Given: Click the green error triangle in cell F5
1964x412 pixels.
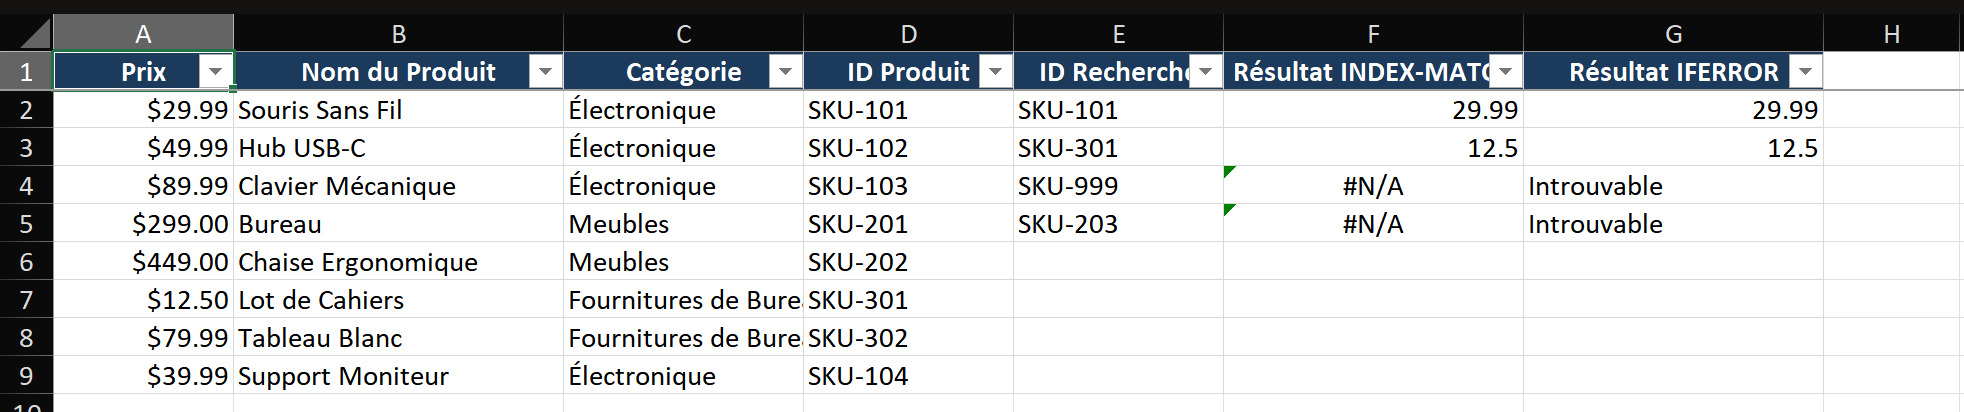Looking at the screenshot, I should click(x=1229, y=209).
